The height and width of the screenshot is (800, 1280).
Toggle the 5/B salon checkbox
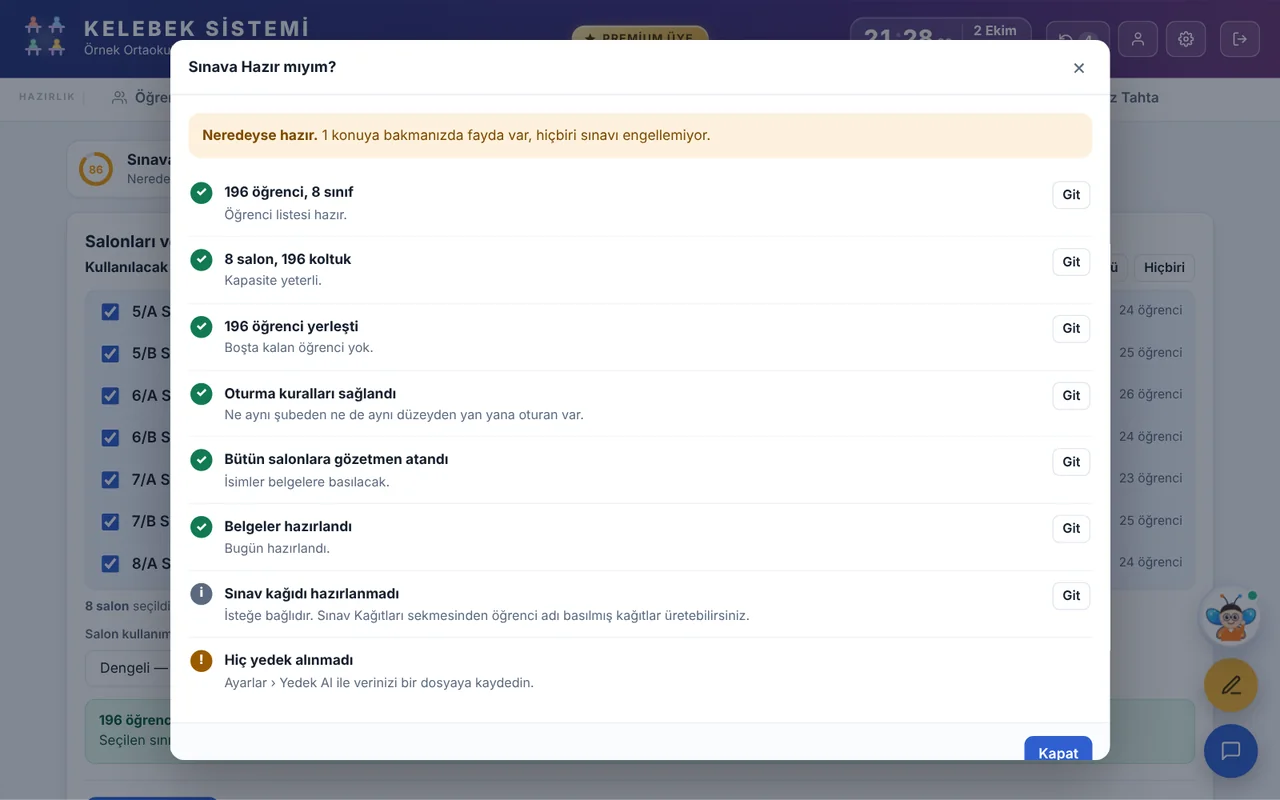(111, 354)
